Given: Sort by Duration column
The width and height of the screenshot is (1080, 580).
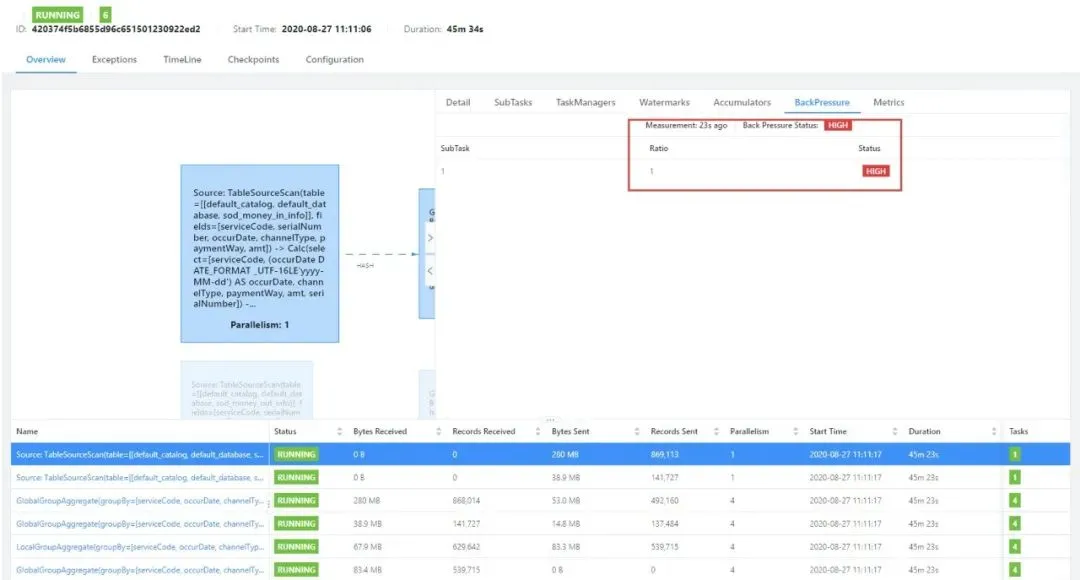Looking at the screenshot, I should (993, 431).
